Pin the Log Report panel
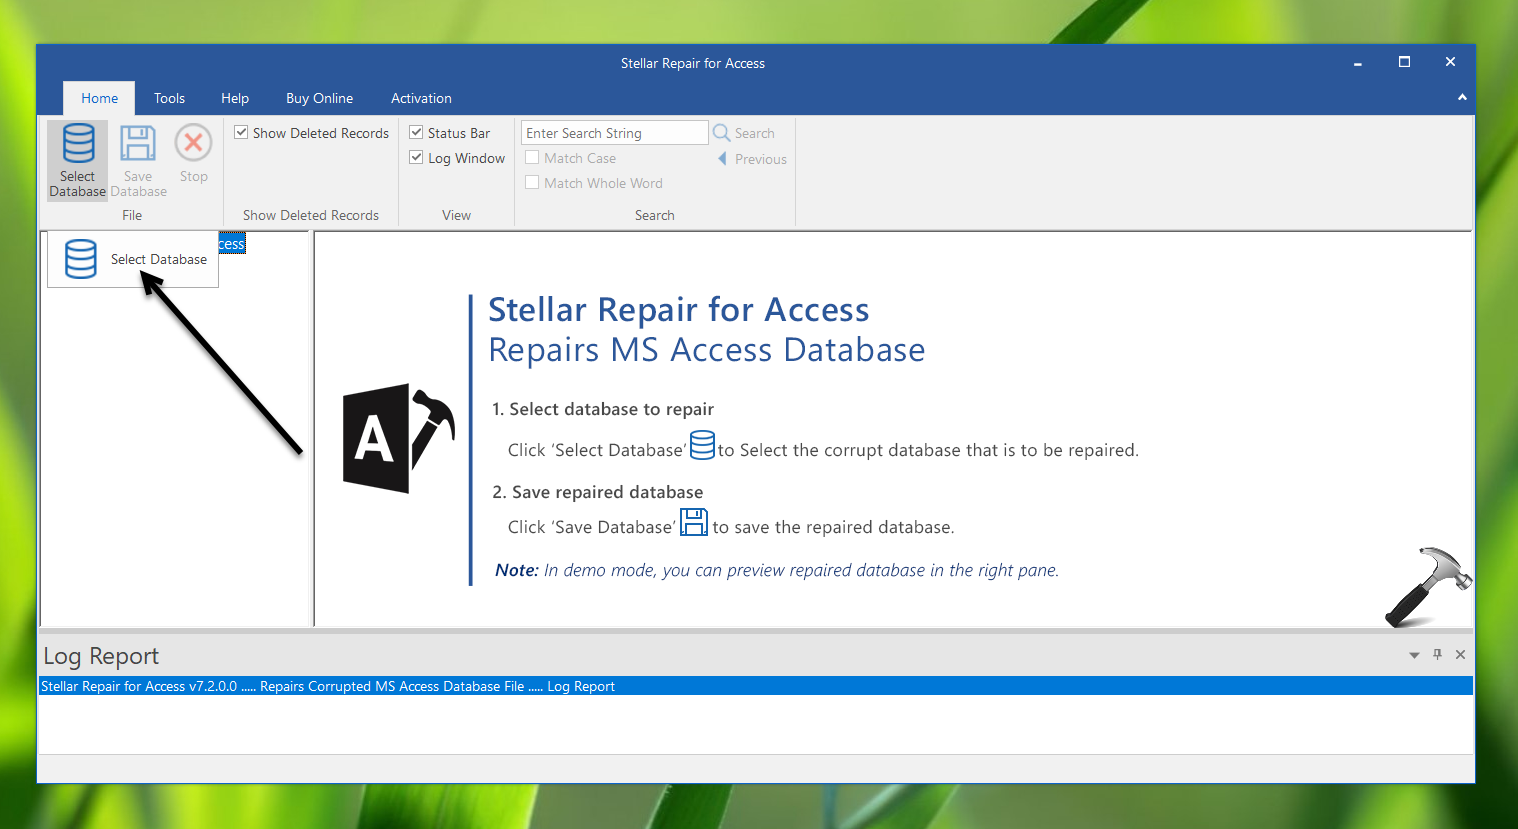 (x=1437, y=655)
